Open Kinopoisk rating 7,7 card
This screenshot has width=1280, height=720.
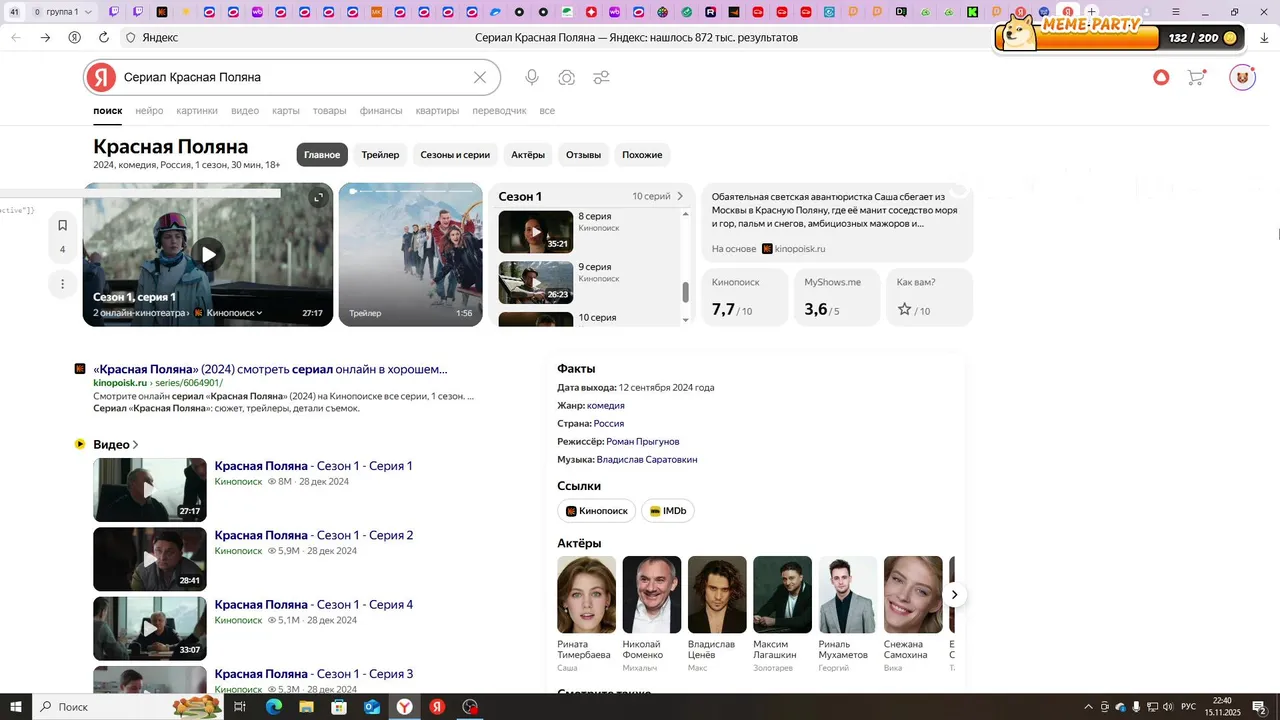click(x=743, y=297)
